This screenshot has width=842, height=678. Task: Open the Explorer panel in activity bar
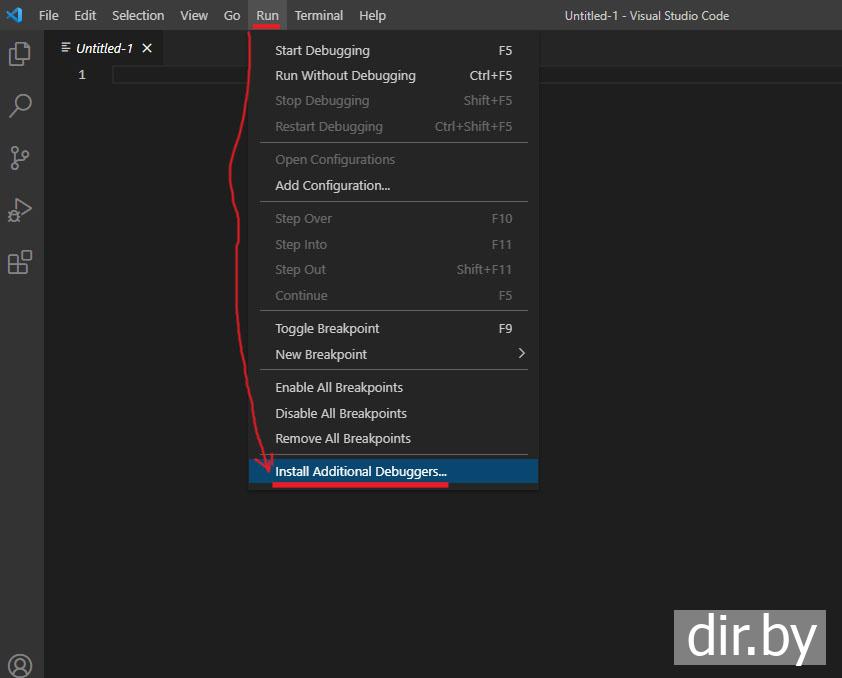click(20, 54)
